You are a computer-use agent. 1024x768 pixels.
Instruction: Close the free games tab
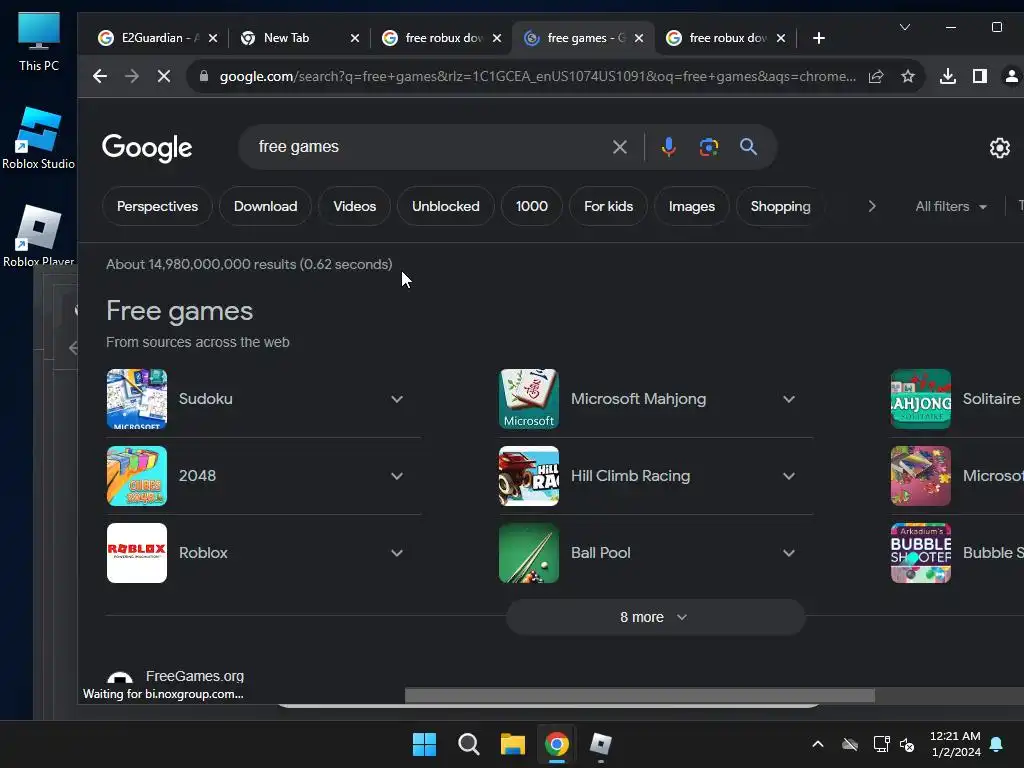pyautogui.click(x=639, y=38)
